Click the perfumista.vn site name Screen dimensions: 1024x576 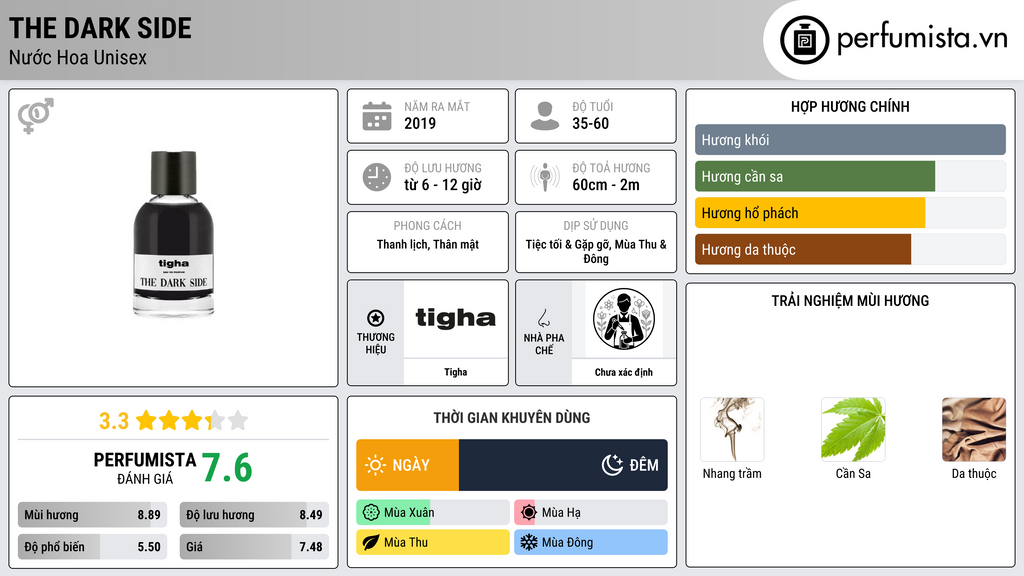(x=922, y=39)
